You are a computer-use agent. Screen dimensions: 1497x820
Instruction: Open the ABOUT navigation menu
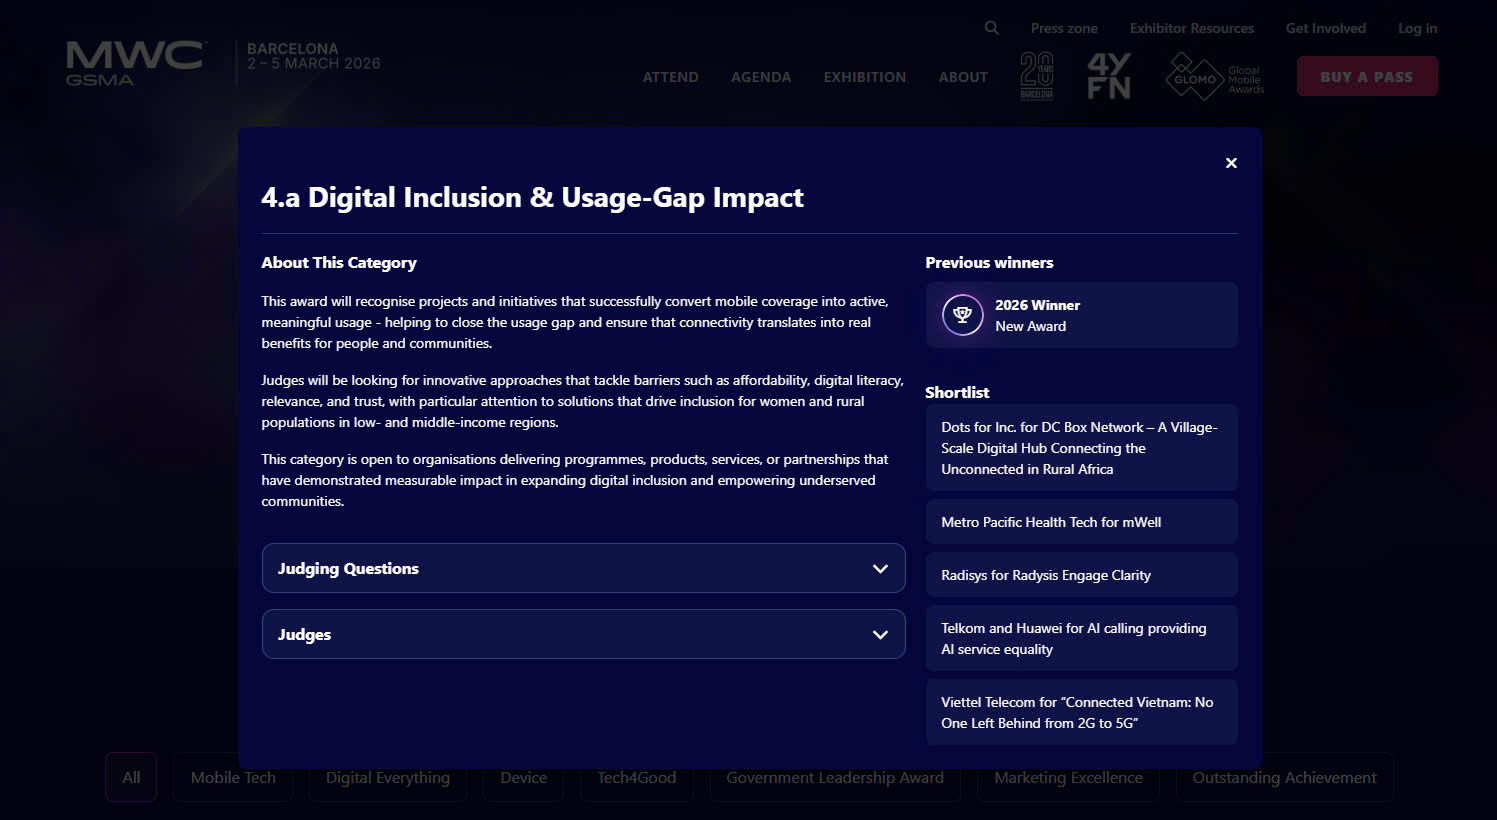[x=962, y=77]
